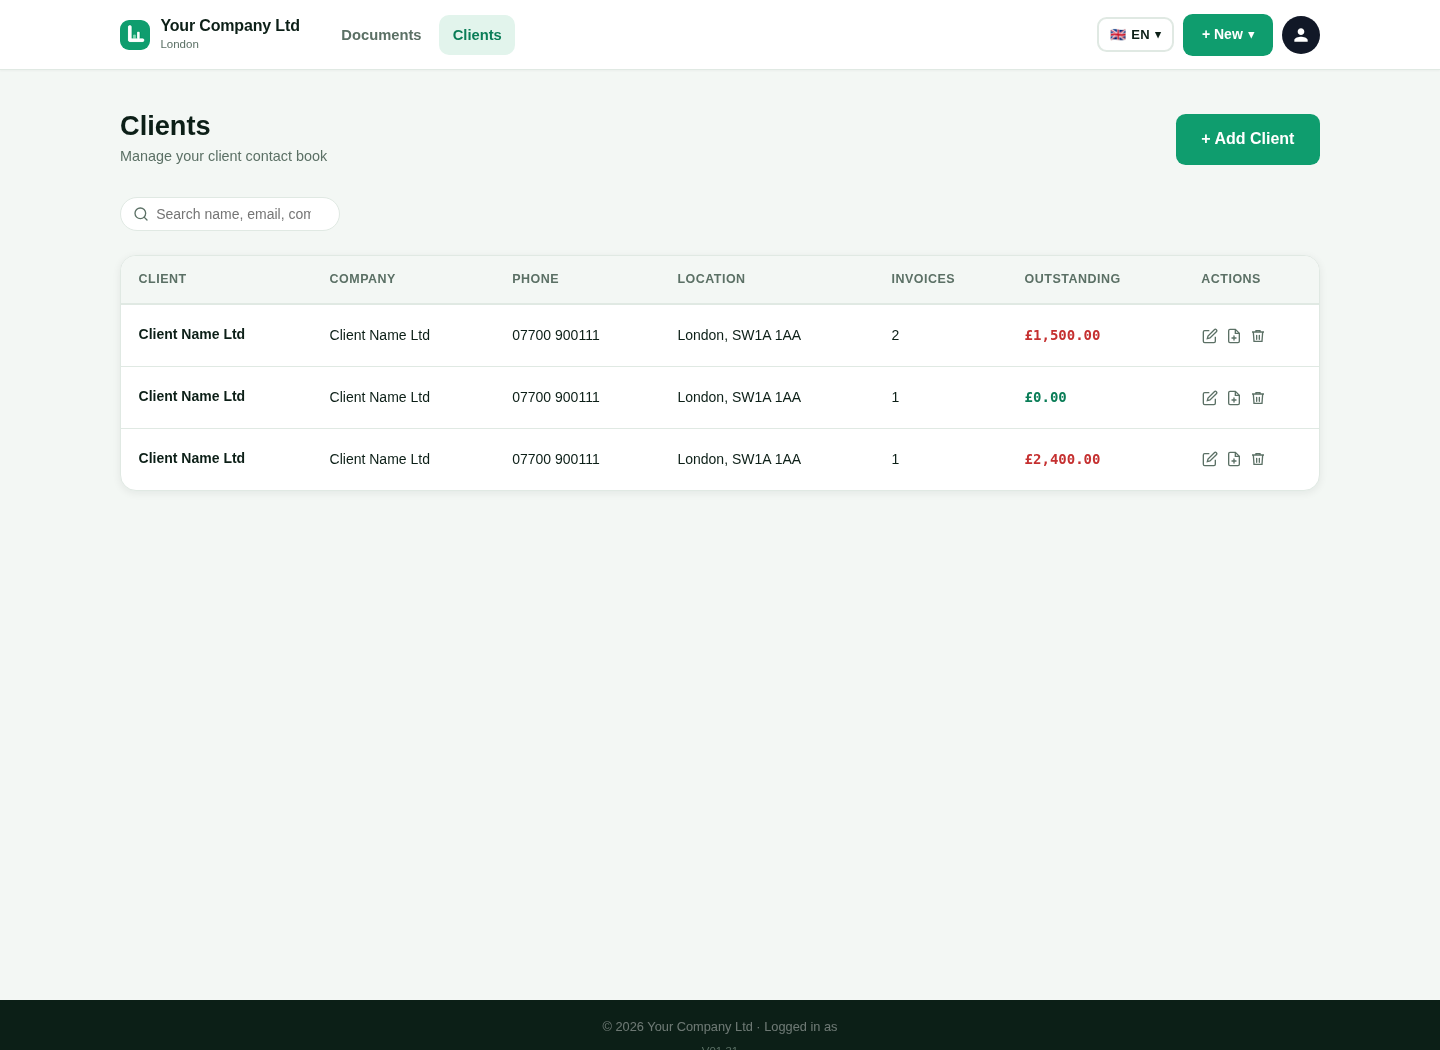Click the invoice count 2 cell
Viewport: 1440px width, 1050px height.
[x=895, y=336]
